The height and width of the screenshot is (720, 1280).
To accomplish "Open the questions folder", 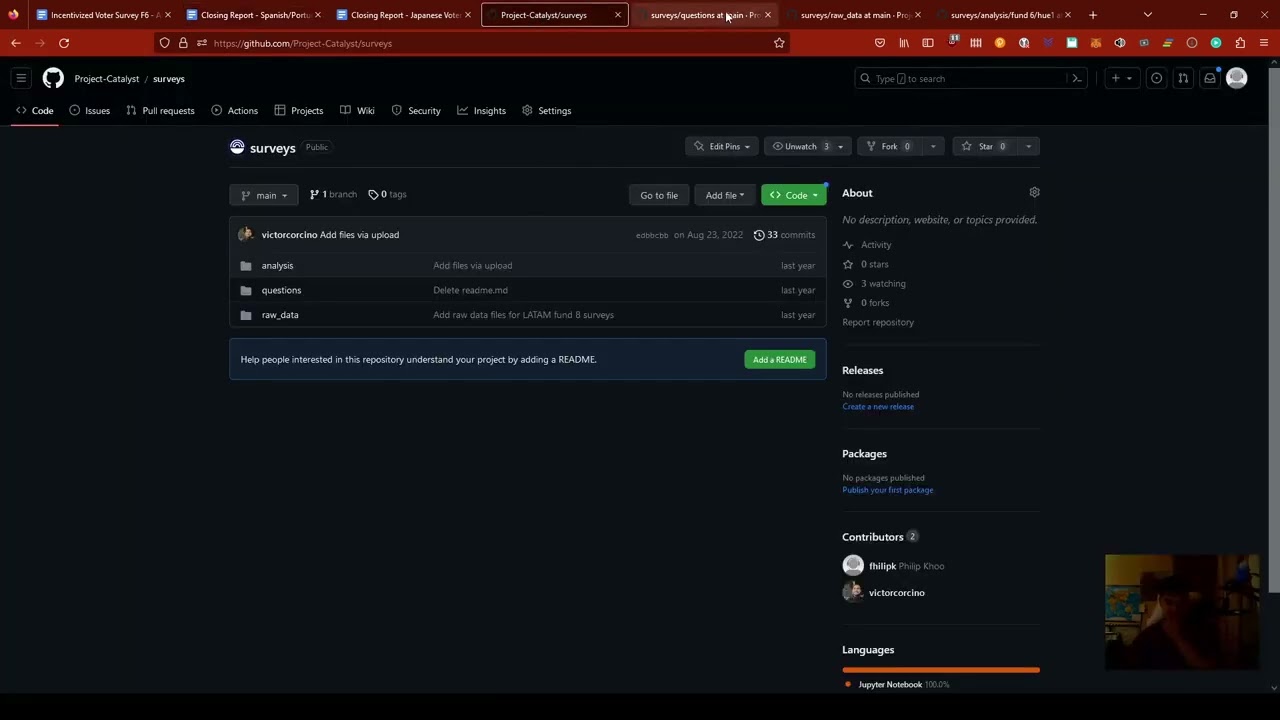I will pyautogui.click(x=281, y=290).
